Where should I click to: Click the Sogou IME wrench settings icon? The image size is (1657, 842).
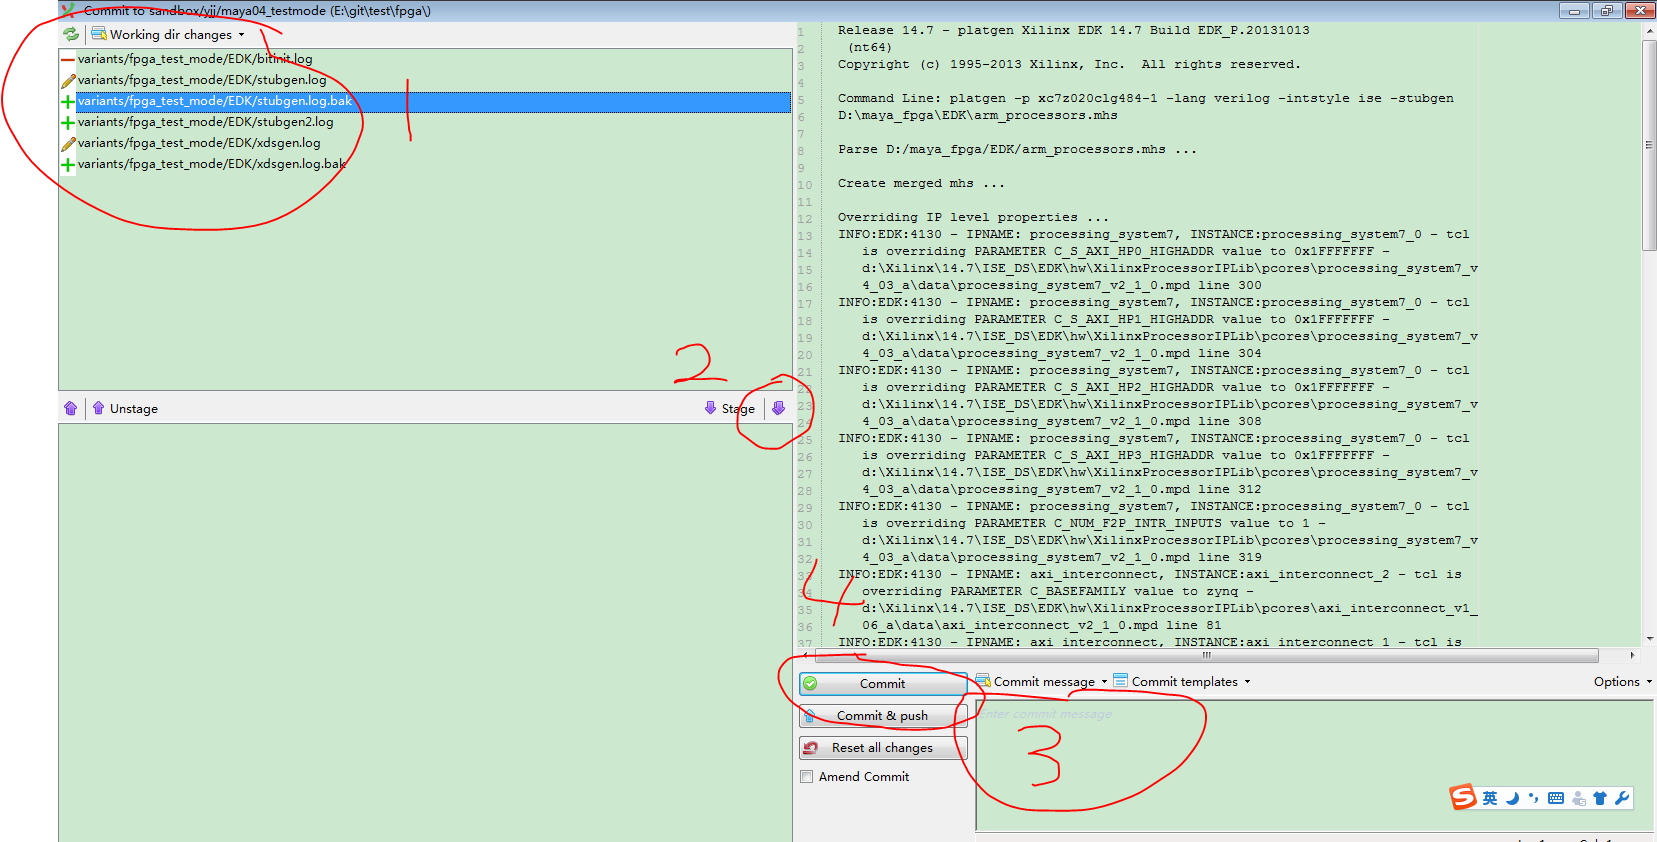coord(1621,798)
